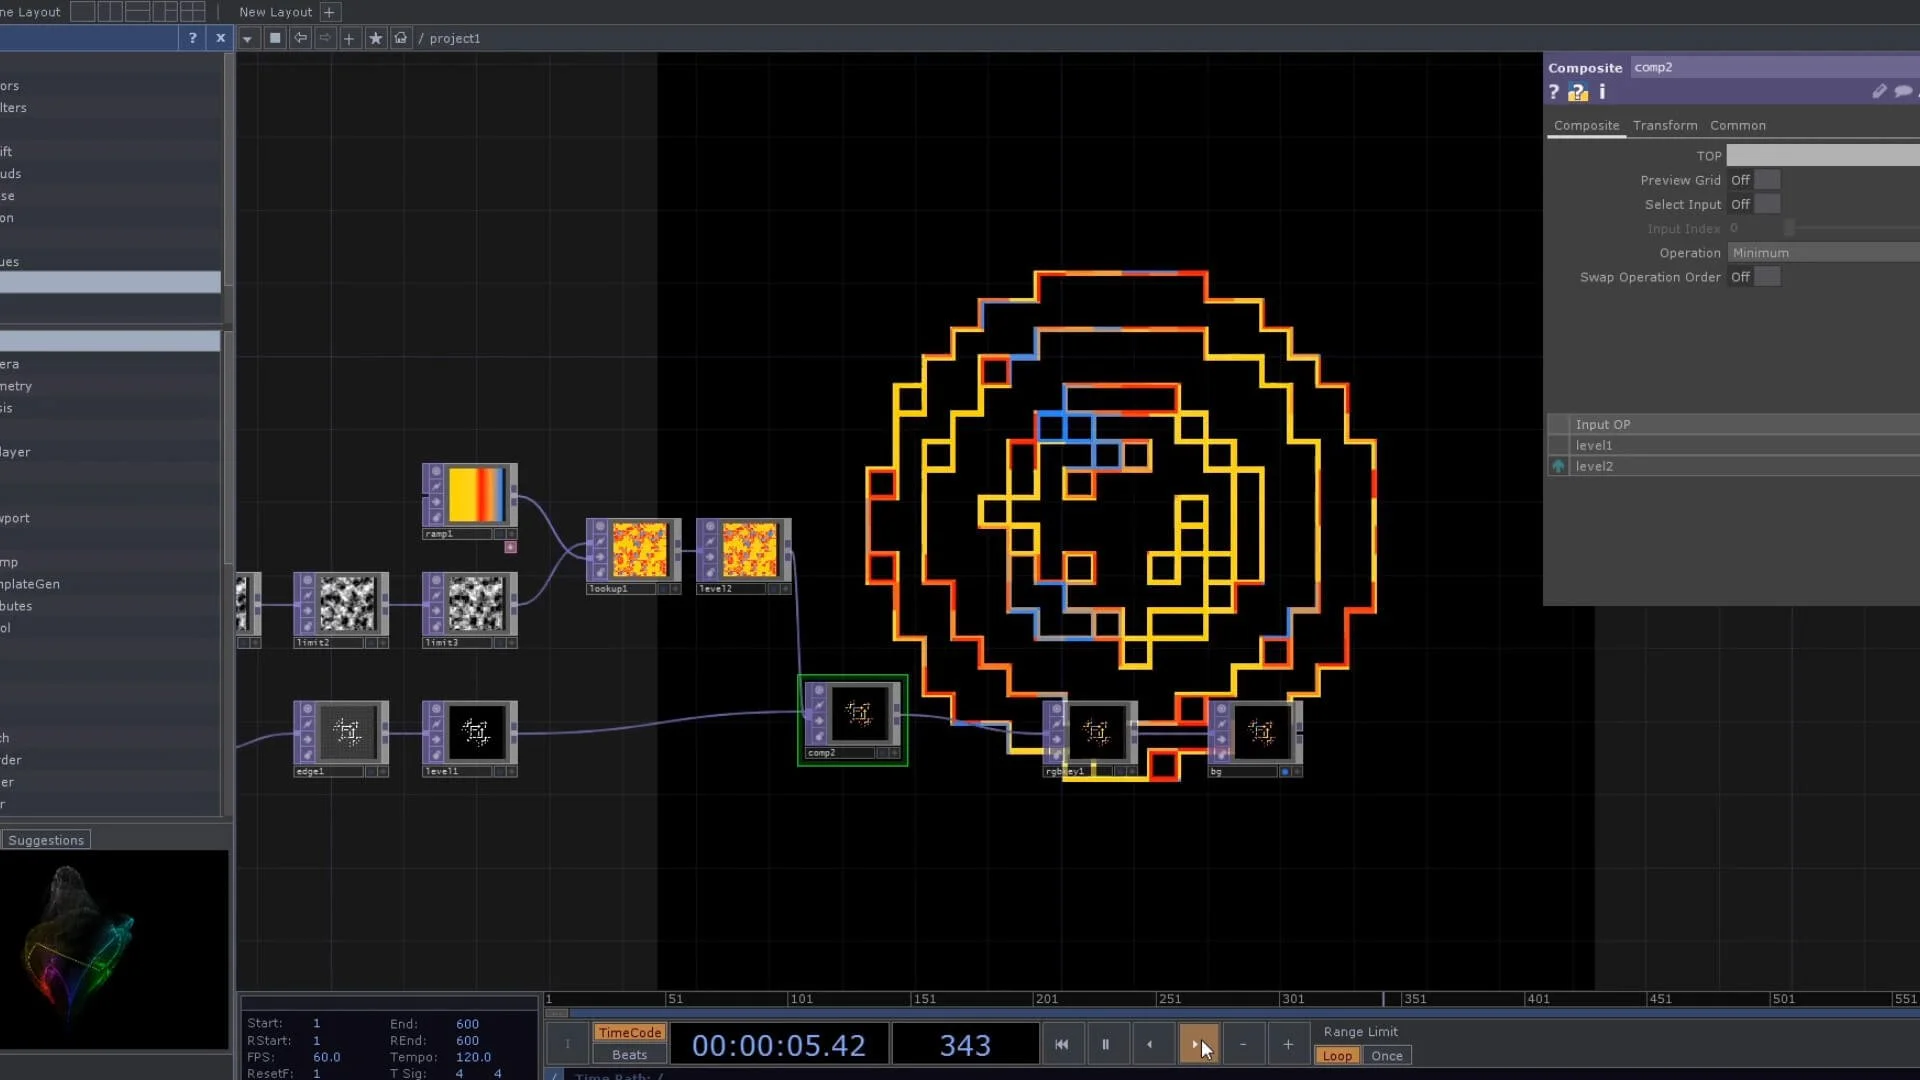Viewport: 1920px width, 1080px height.
Task: Click the operator info 'i' icon
Action: 1602,92
